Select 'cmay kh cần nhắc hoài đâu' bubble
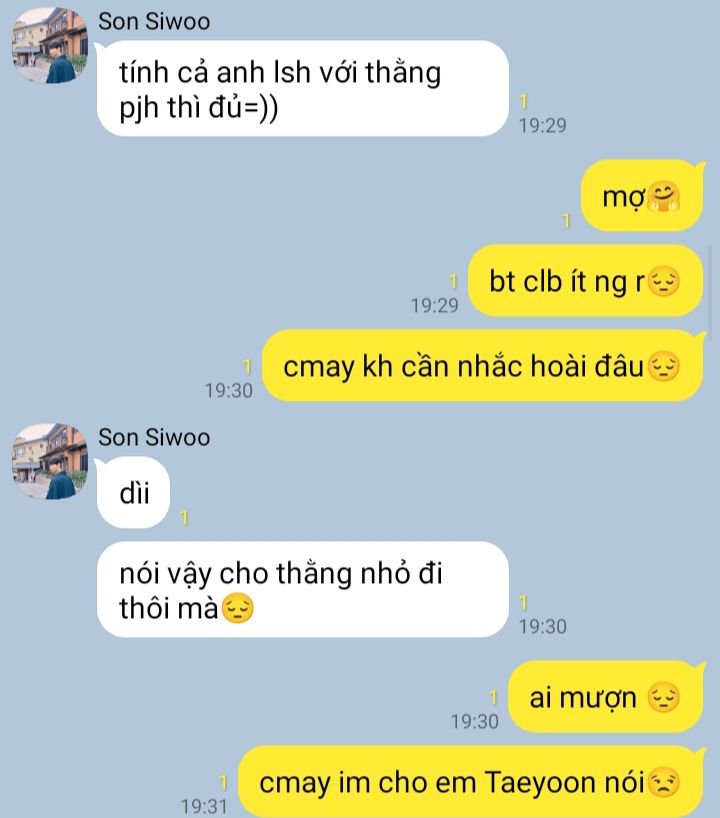 click(x=483, y=366)
